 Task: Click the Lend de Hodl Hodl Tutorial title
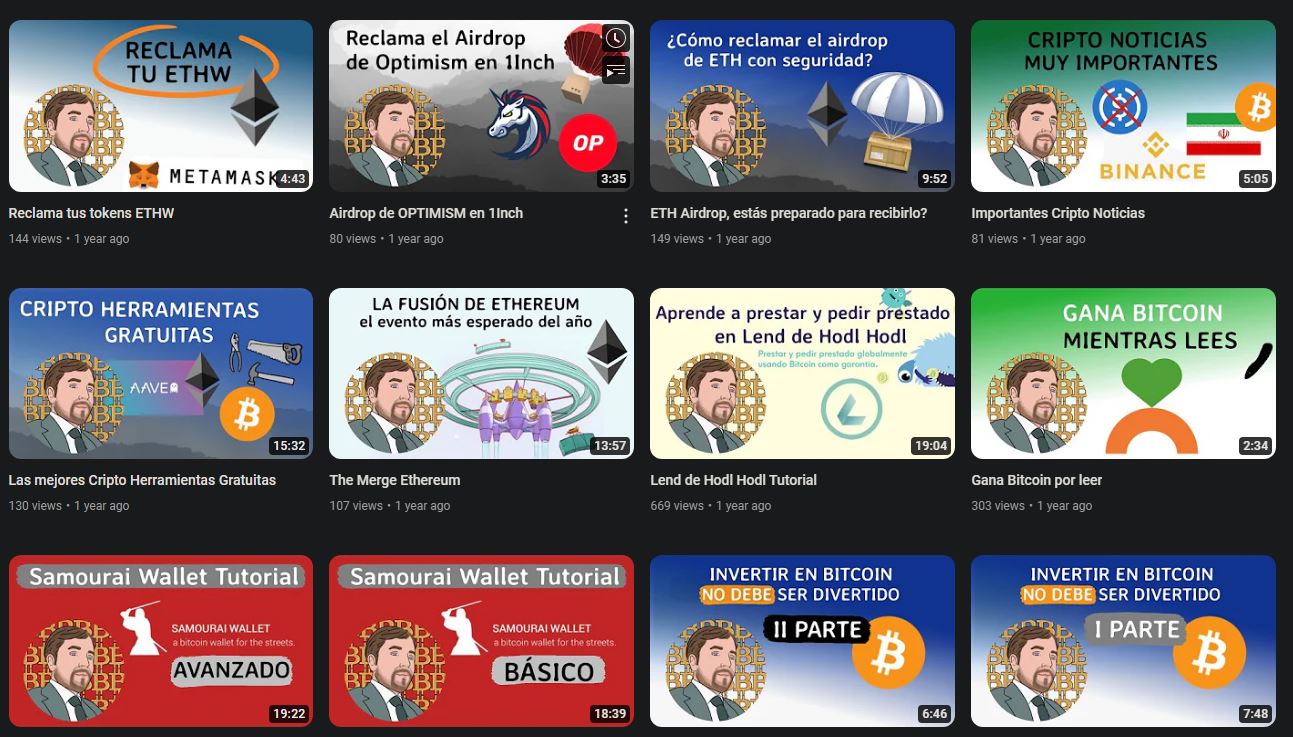click(734, 480)
